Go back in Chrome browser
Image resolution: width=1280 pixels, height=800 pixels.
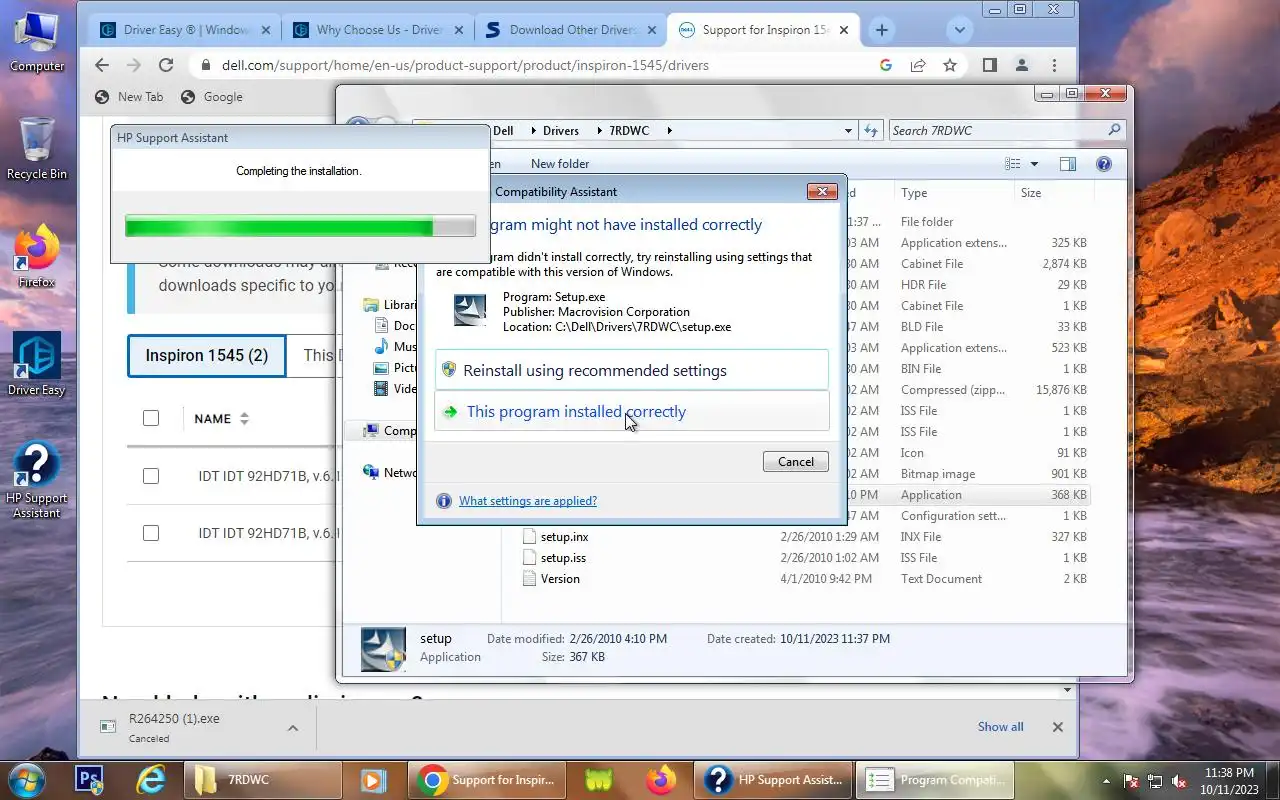(x=102, y=65)
